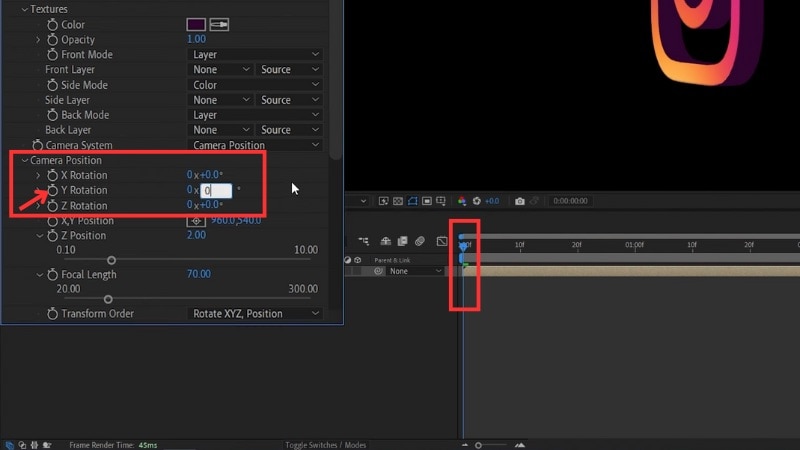This screenshot has width=800, height=450.
Task: Click the X,Y Position crosshair point picker
Action: tap(196, 221)
